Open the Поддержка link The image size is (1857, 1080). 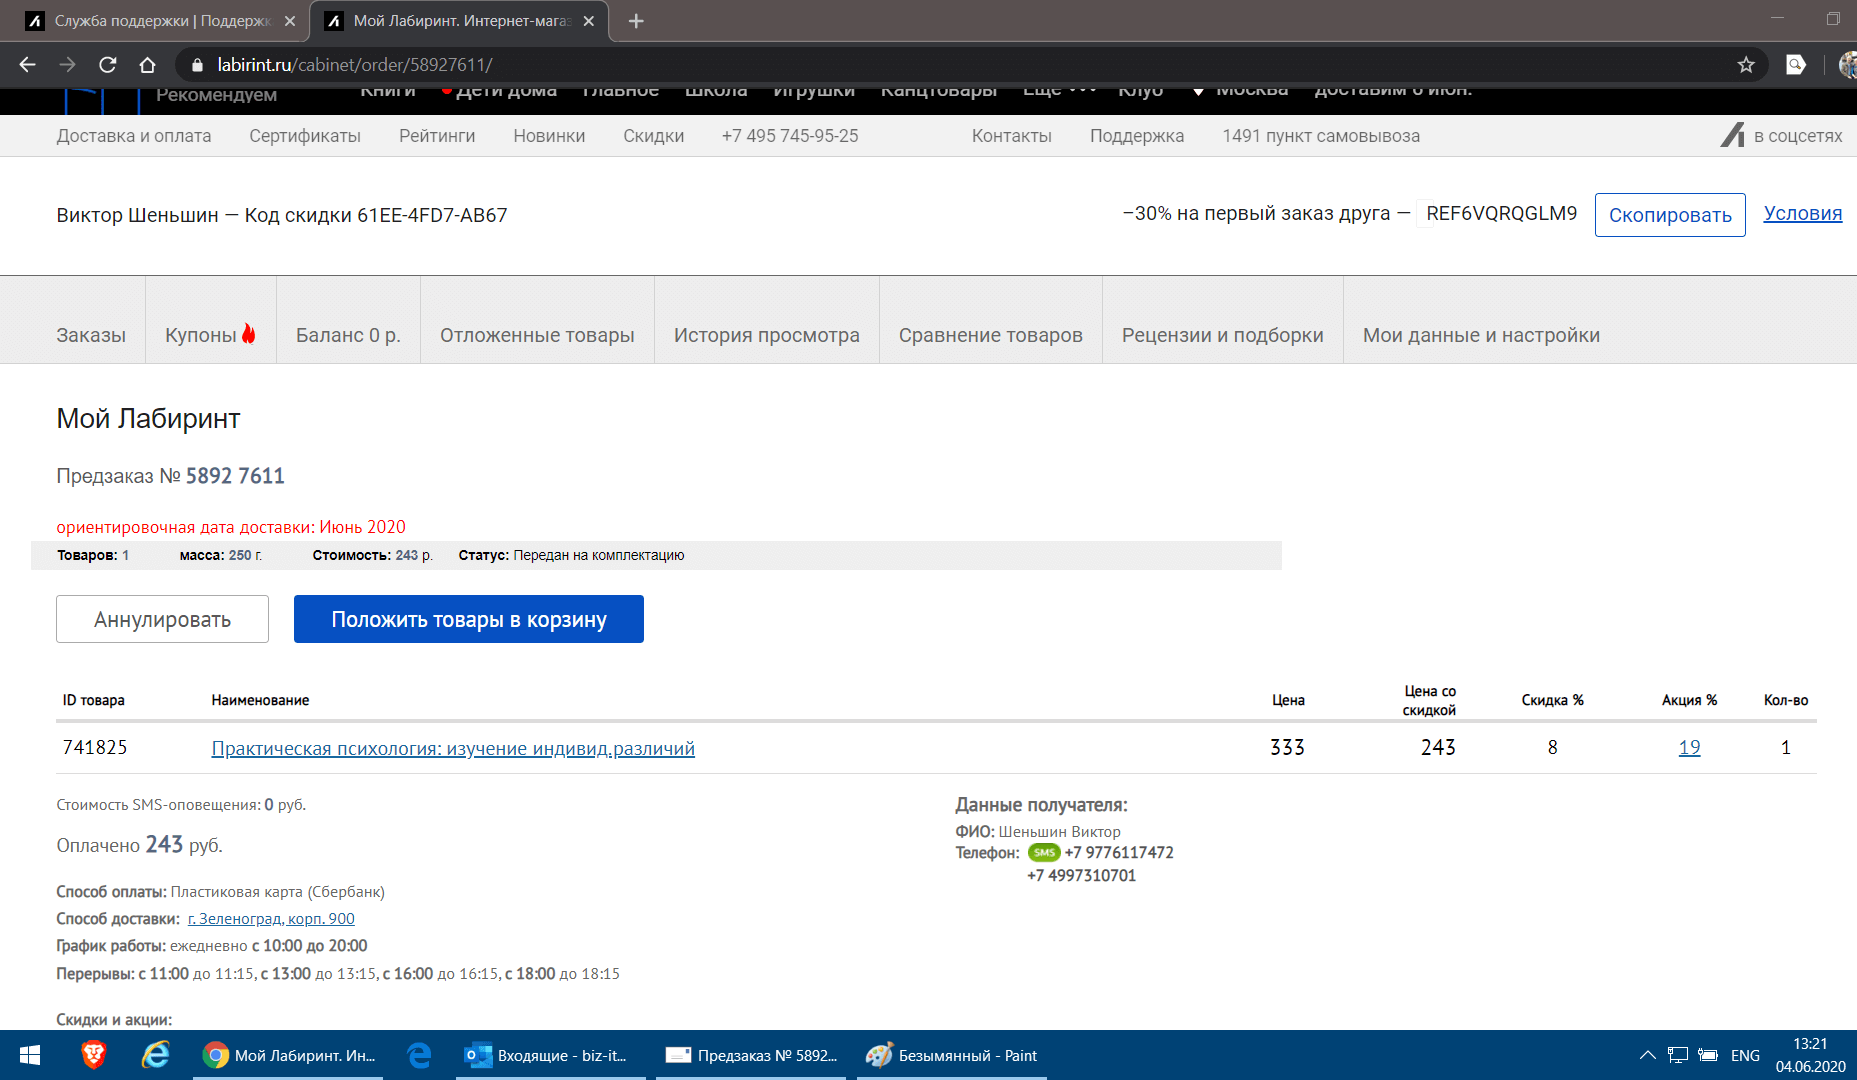(x=1137, y=136)
